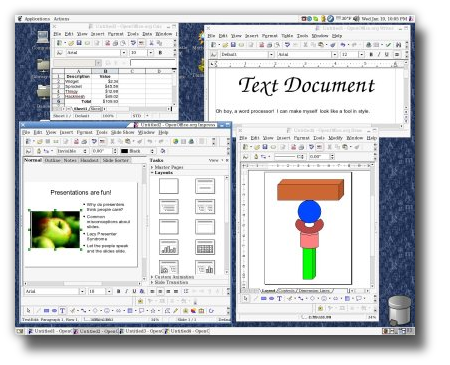This screenshot has width=450, height=365.
Task: Switch to Slide Sorter tab in Impress
Action: pos(115,160)
